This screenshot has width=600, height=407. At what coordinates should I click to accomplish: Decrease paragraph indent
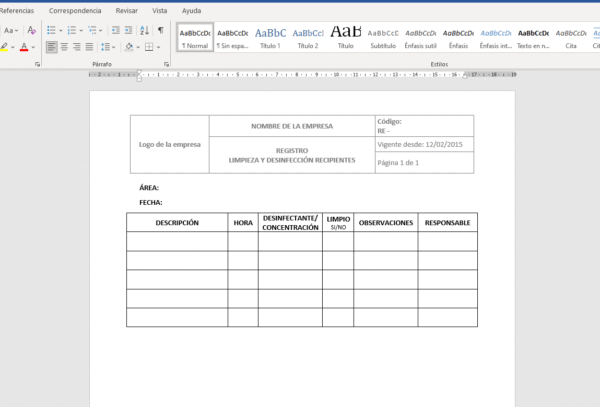pyautogui.click(x=116, y=30)
